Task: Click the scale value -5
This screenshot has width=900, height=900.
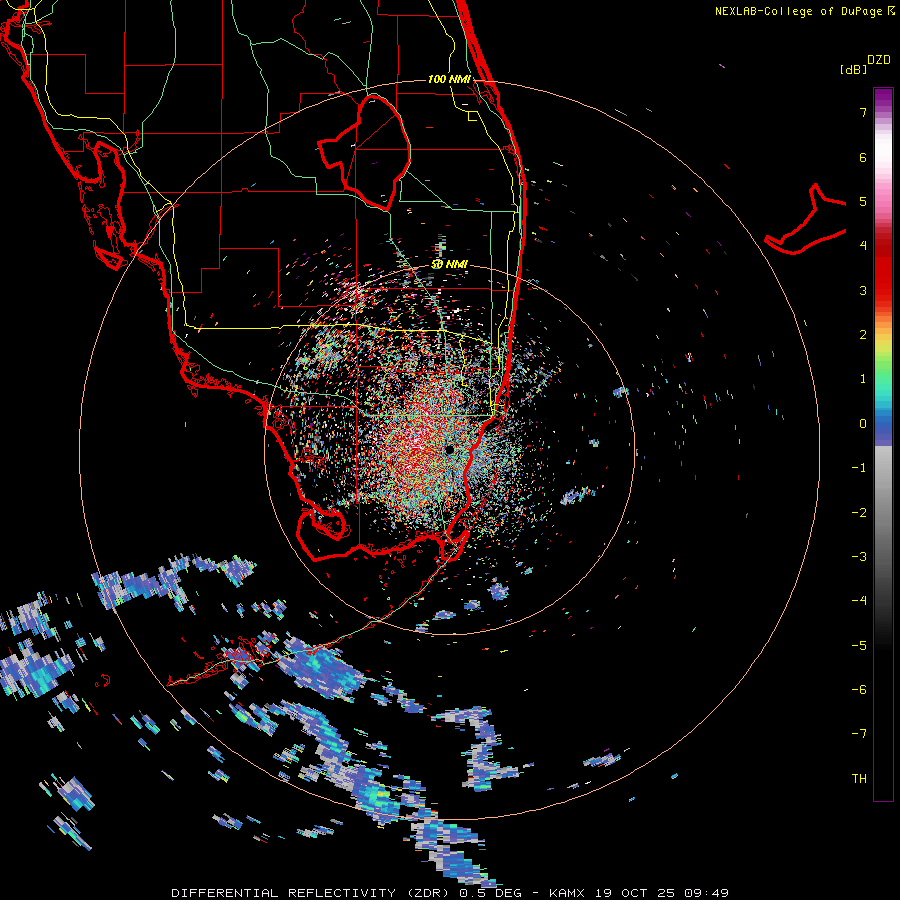Action: 859,646
